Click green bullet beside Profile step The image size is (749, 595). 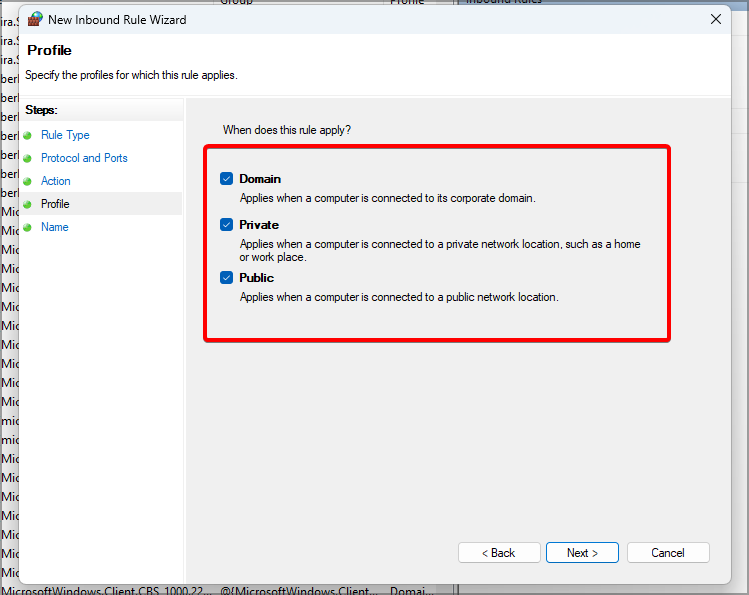[x=28, y=204]
